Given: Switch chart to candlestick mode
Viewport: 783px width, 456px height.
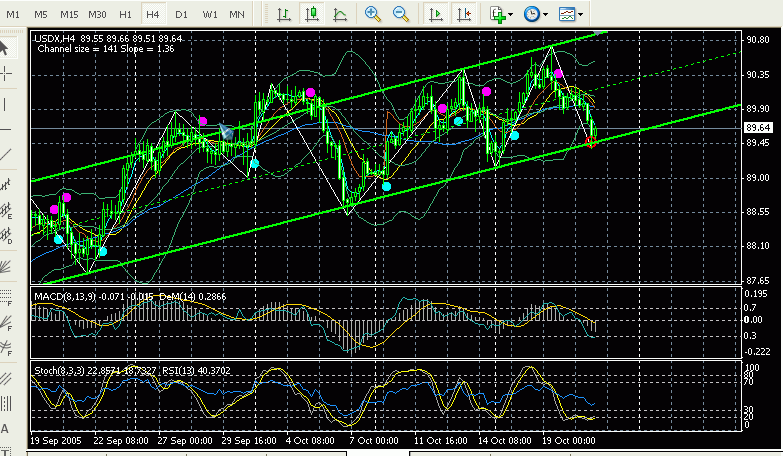Looking at the screenshot, I should (x=312, y=14).
